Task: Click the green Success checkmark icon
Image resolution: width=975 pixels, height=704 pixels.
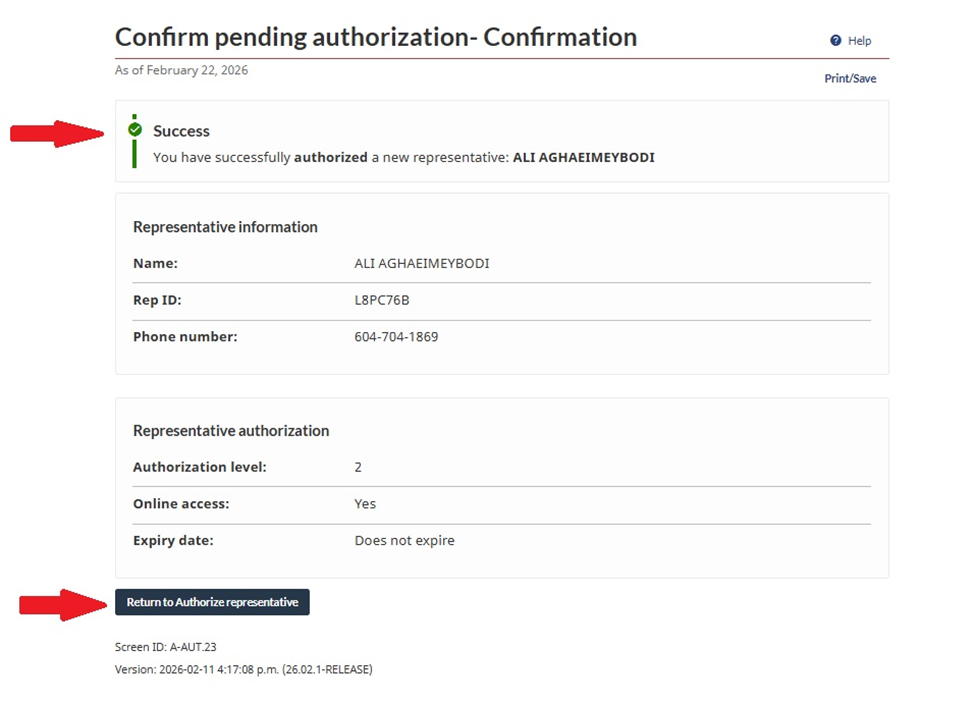Action: pyautogui.click(x=135, y=130)
